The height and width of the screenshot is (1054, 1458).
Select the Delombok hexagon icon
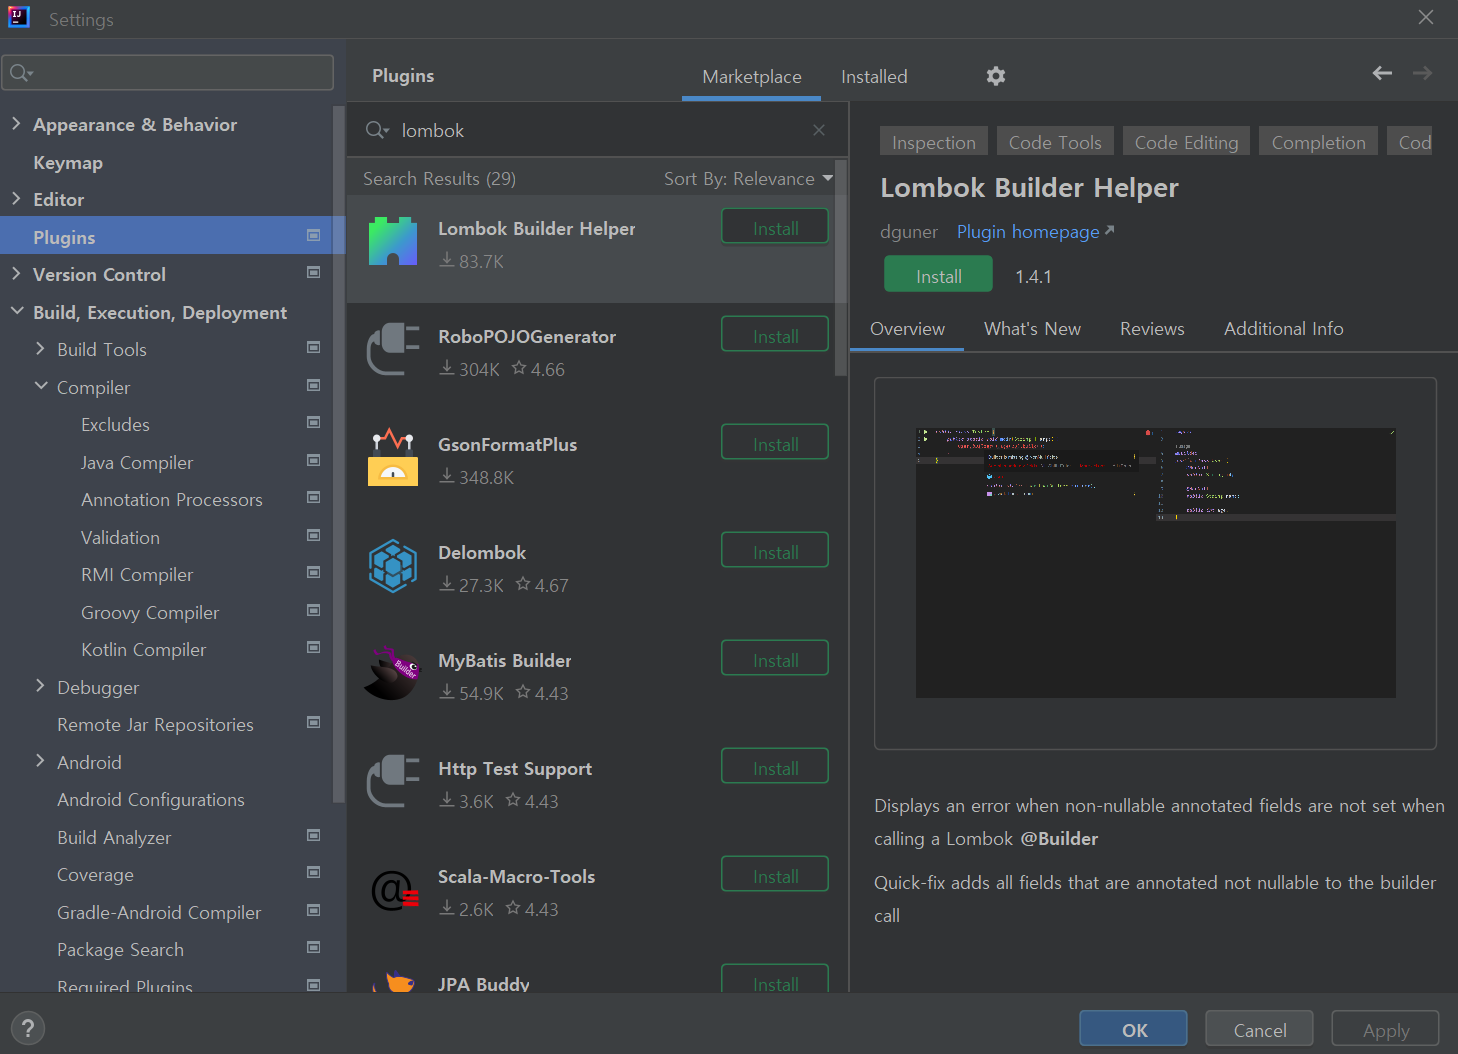pos(393,565)
